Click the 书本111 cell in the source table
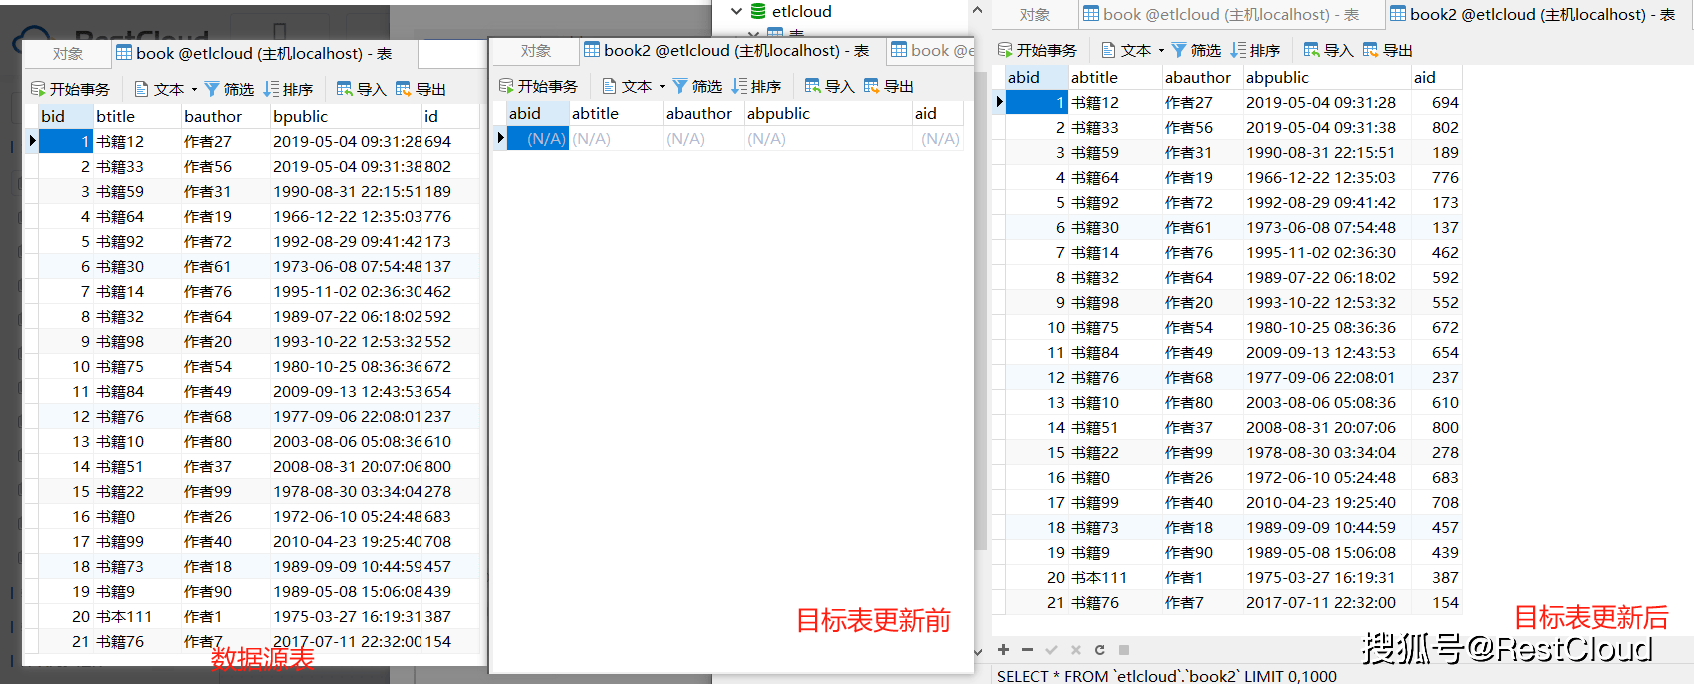Screen dimensions: 1694x684 (137, 616)
